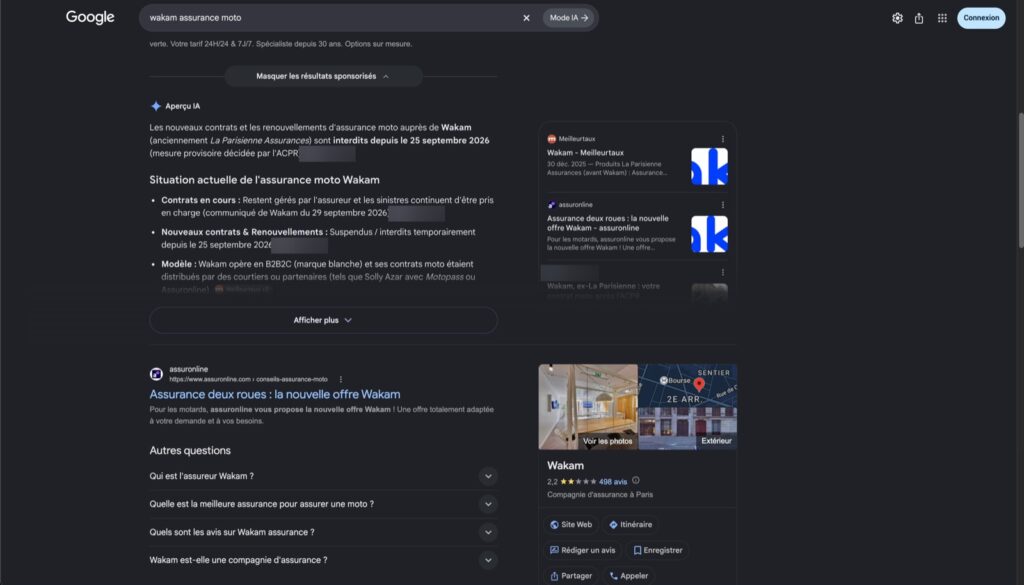
Task: Click the Connexion button
Action: click(x=981, y=18)
